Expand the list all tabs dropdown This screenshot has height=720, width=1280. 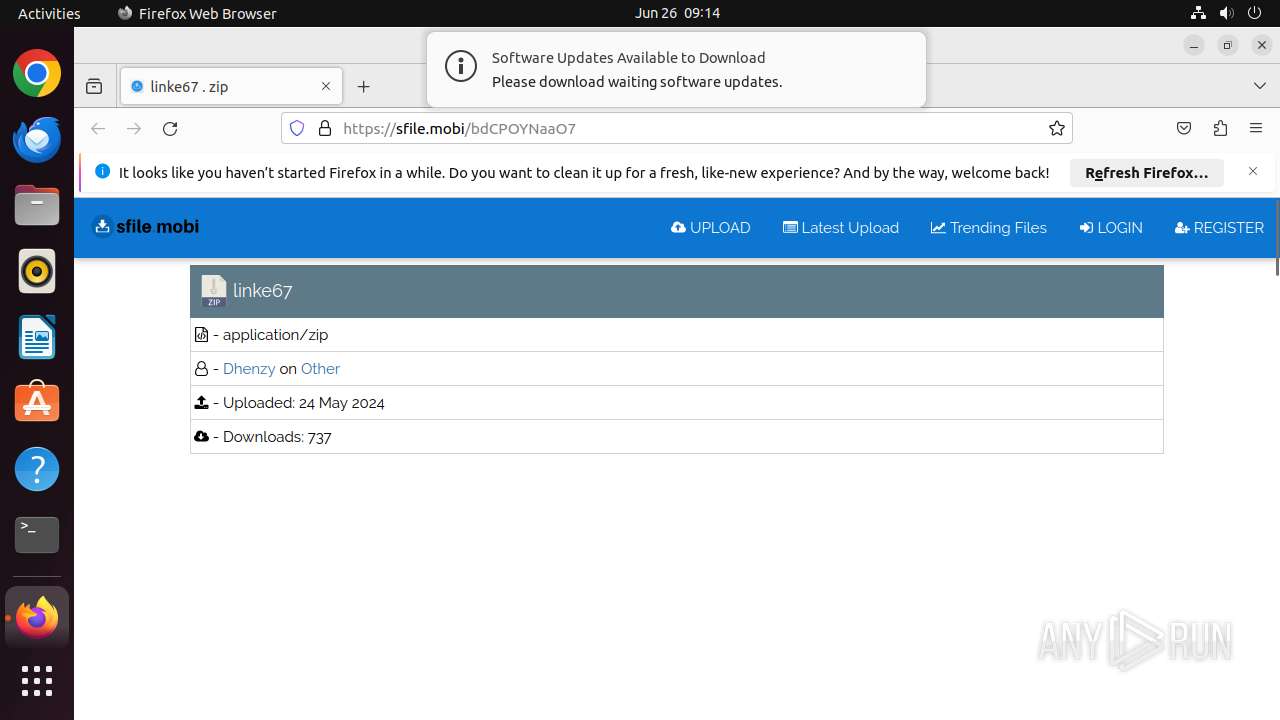coord(1260,86)
